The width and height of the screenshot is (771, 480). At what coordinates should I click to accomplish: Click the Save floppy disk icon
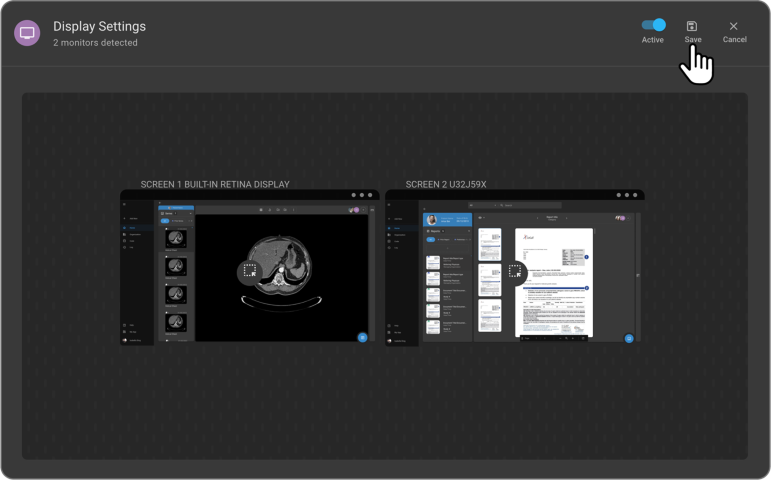point(692,26)
